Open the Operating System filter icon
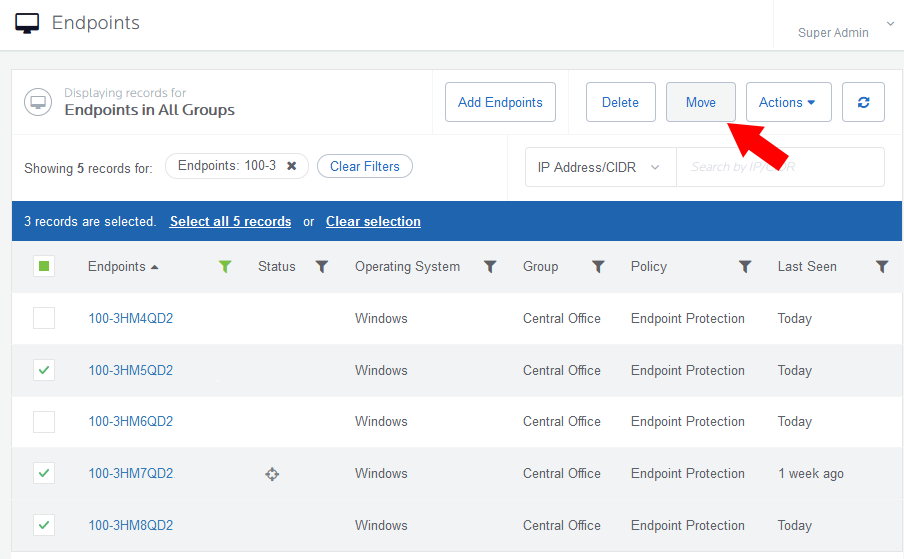The height and width of the screenshot is (559, 904). (x=490, y=267)
